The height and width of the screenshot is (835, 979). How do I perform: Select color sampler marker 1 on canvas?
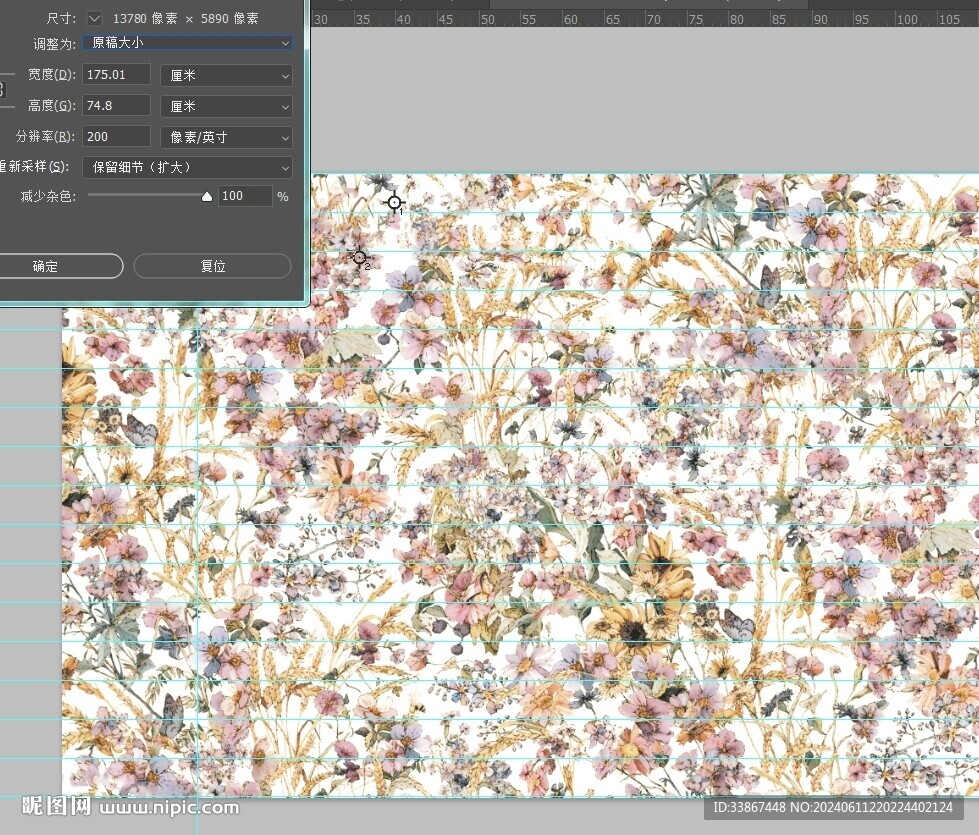coord(394,203)
